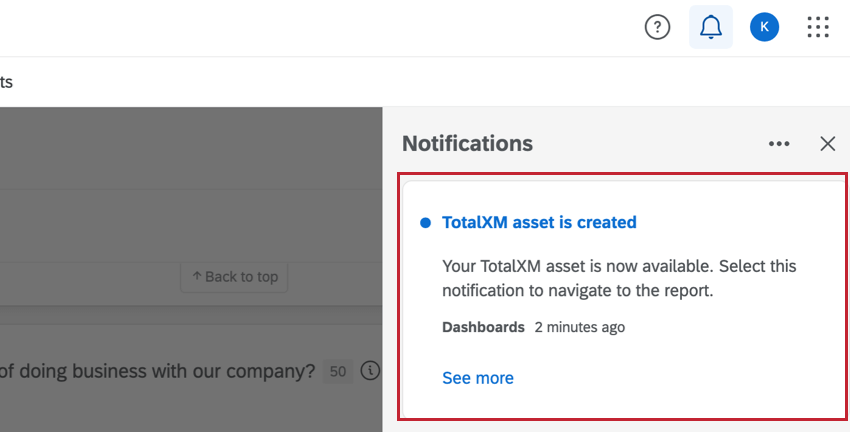Open the app switcher grid icon
Screen dimensions: 850x432
coord(818,28)
